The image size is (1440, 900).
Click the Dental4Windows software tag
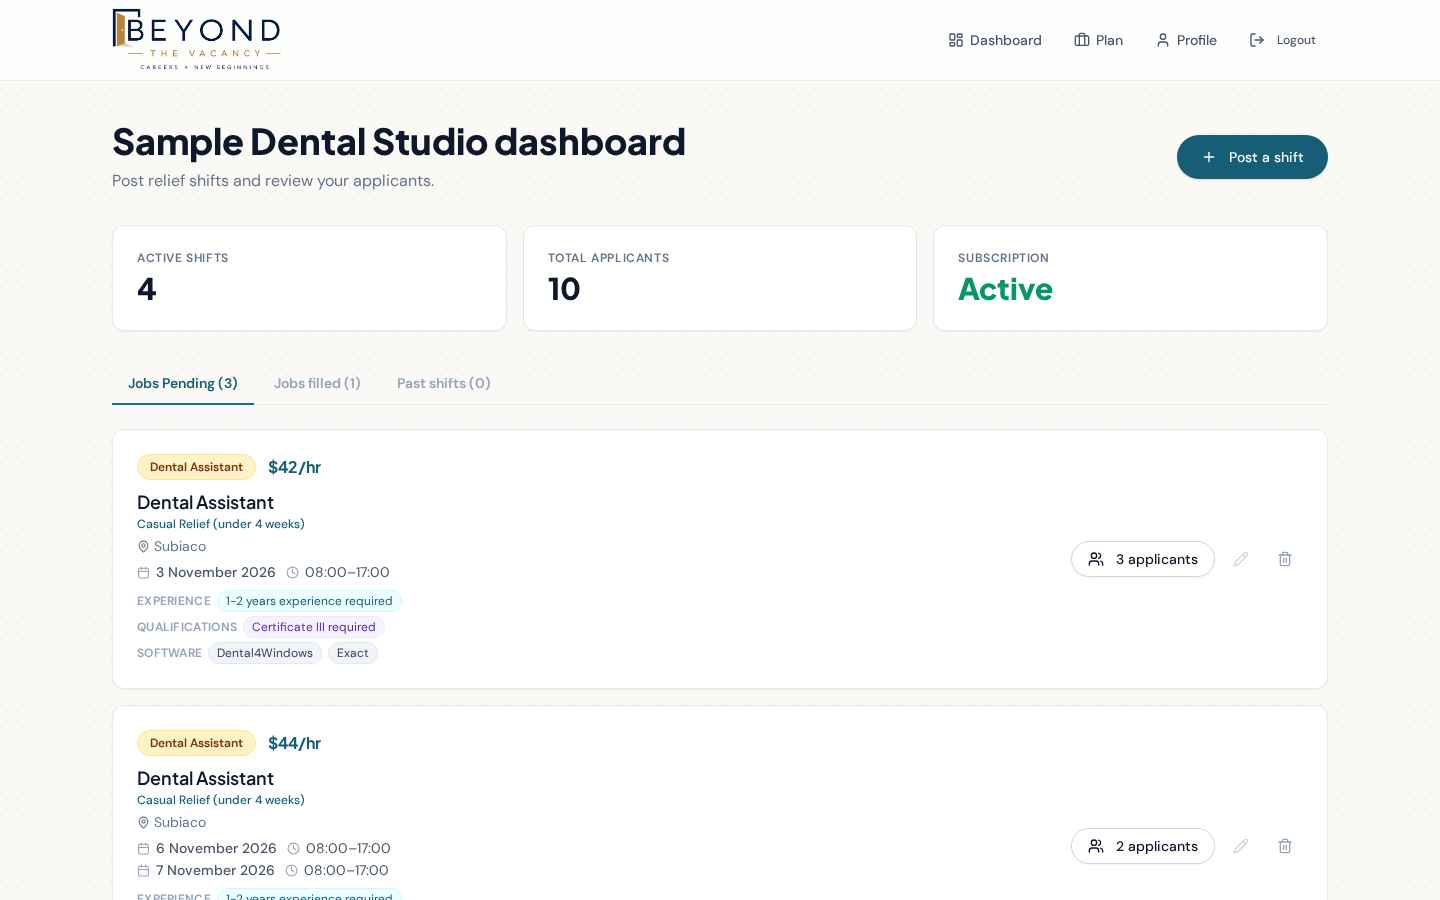pyautogui.click(x=265, y=653)
